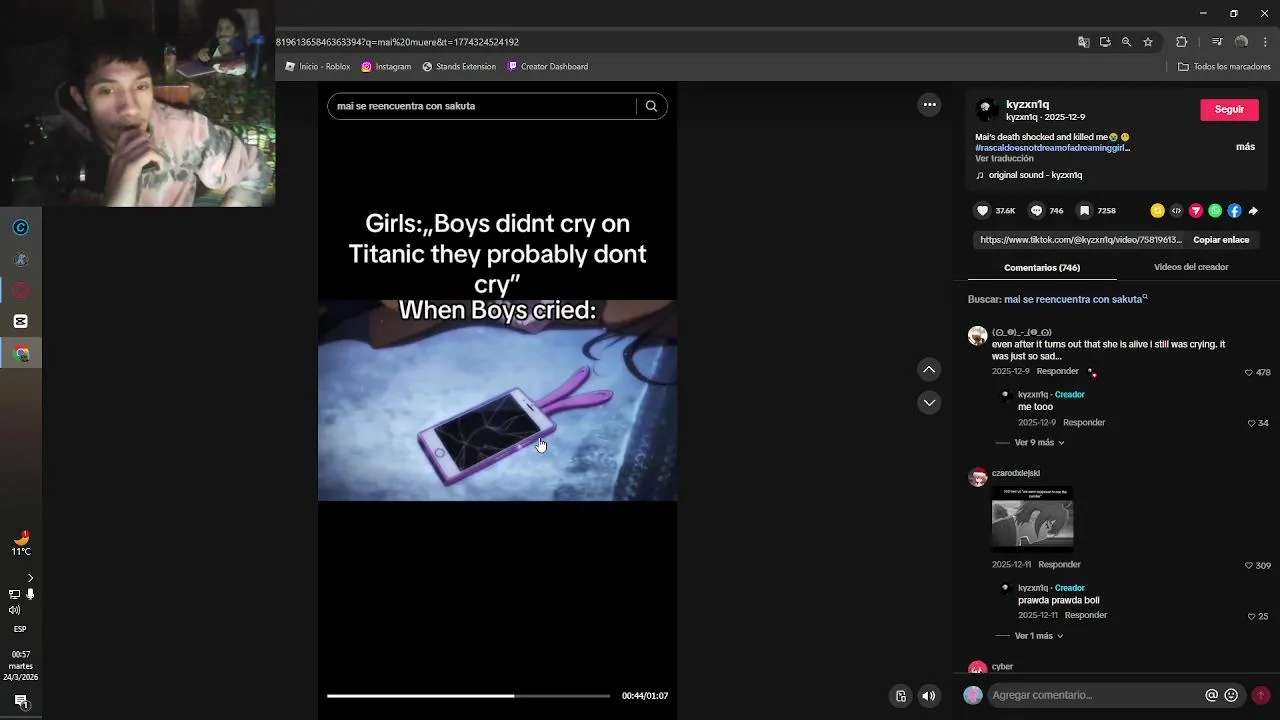Image resolution: width=1280 pixels, height=720 pixels.
Task: Toggle the mini-player icon beside the volume
Action: click(x=901, y=696)
